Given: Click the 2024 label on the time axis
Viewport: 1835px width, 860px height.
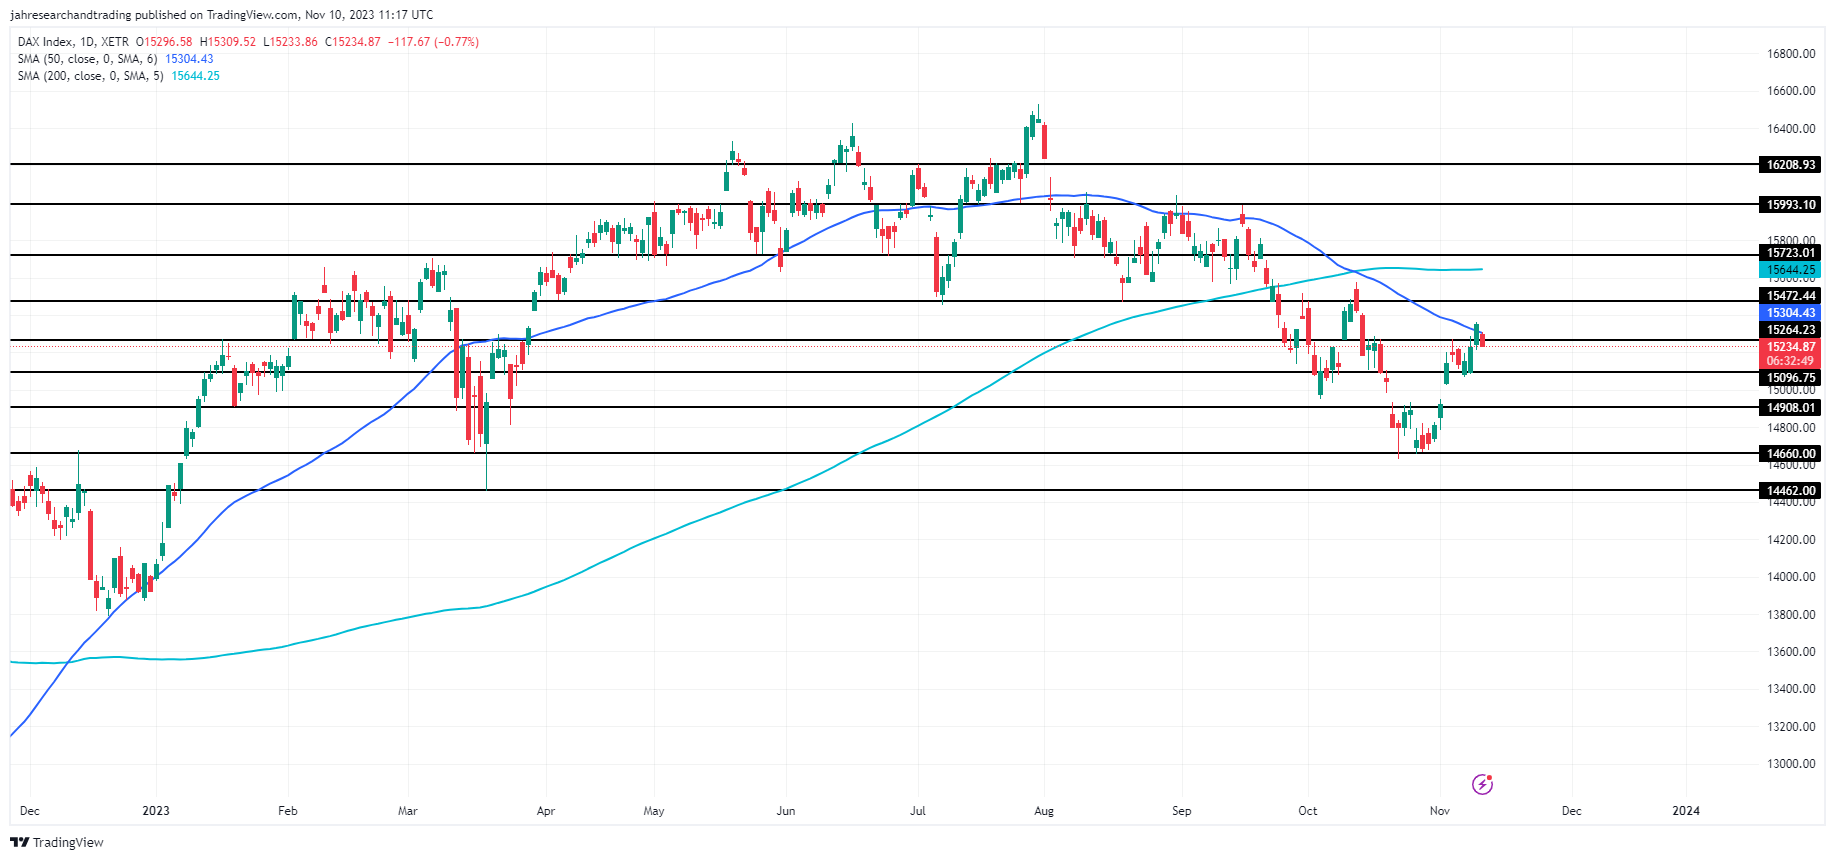Looking at the screenshot, I should click(1686, 811).
